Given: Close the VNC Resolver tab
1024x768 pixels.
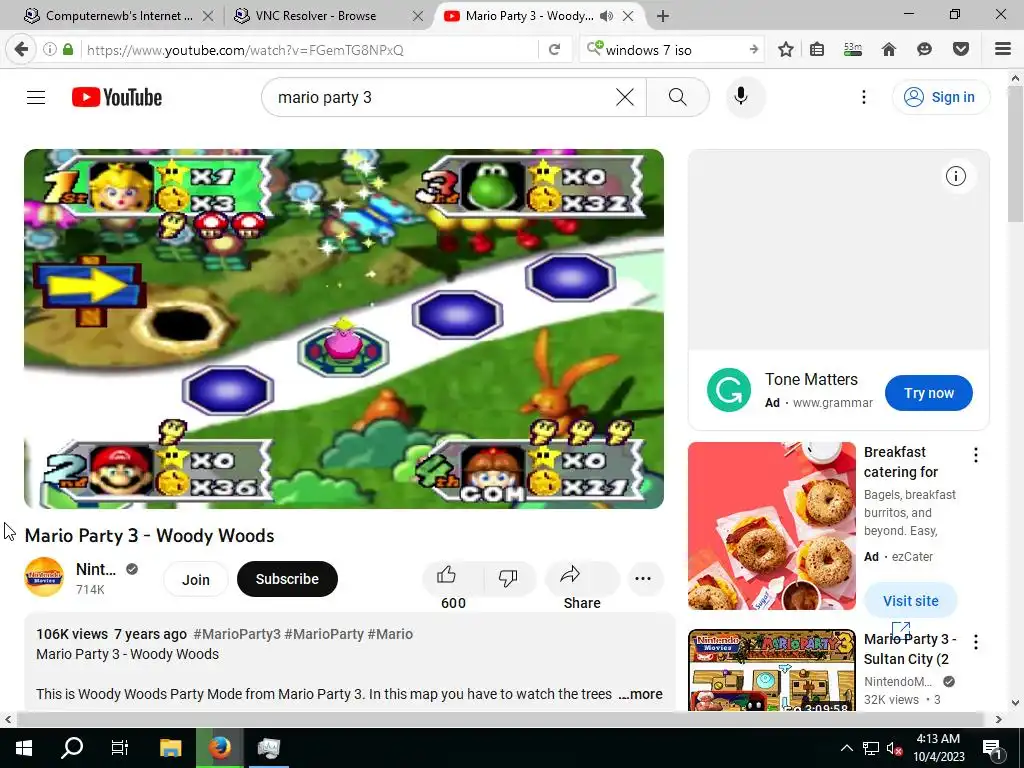Looking at the screenshot, I should point(418,16).
